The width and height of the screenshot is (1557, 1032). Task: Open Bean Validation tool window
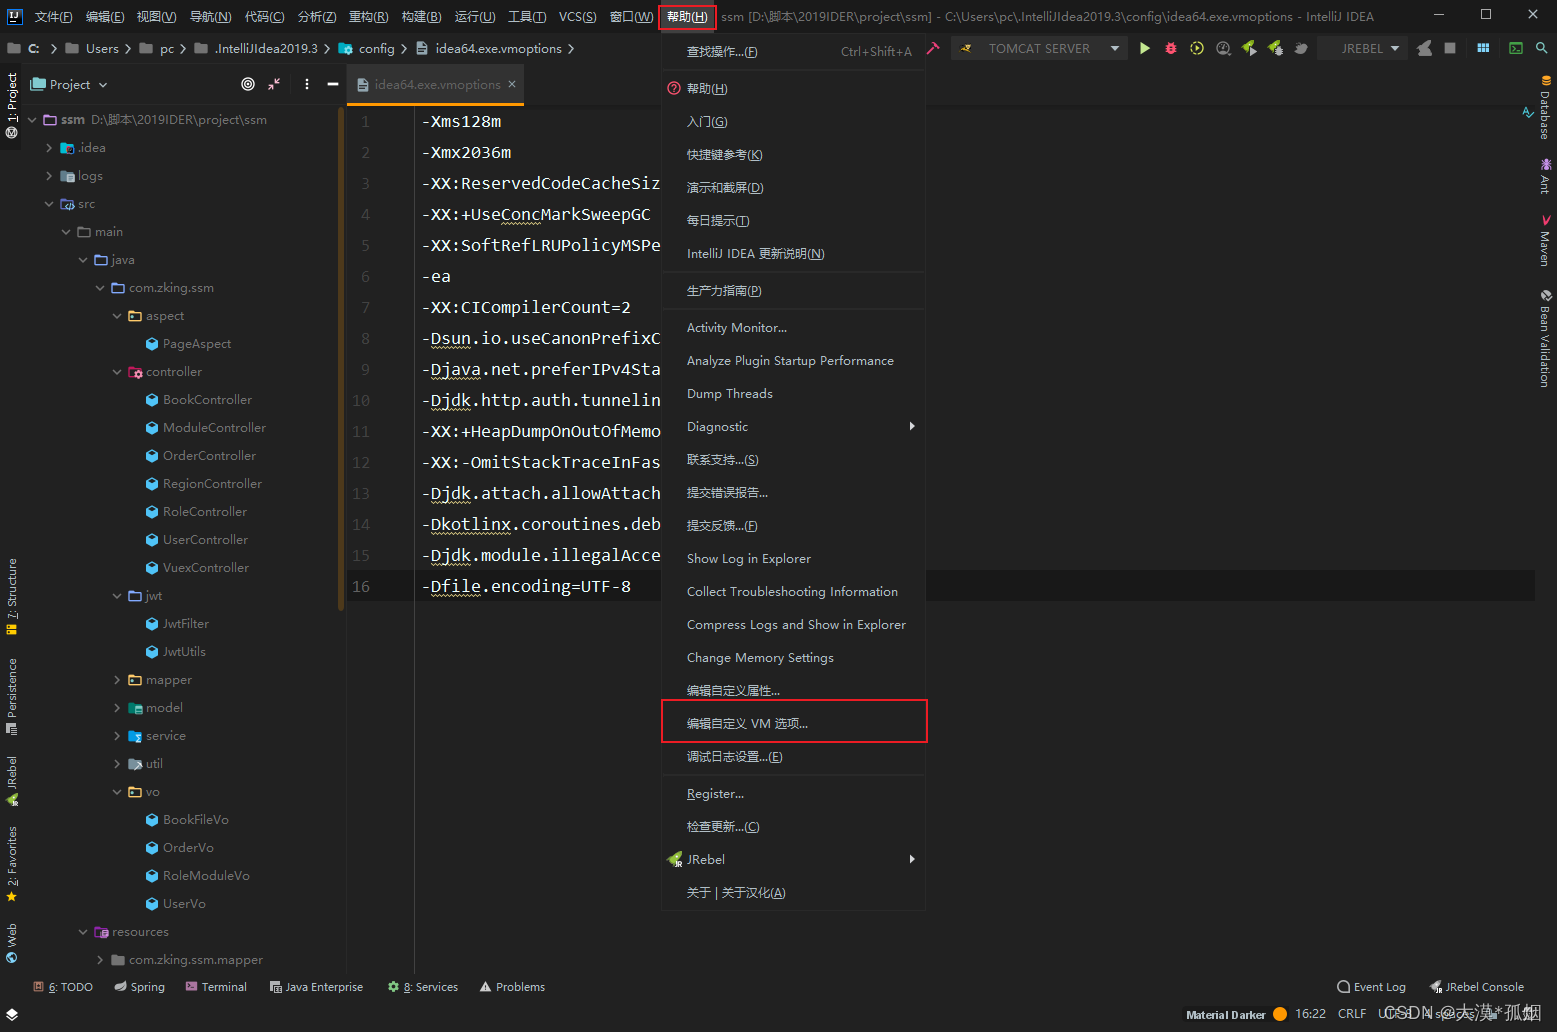[1545, 340]
